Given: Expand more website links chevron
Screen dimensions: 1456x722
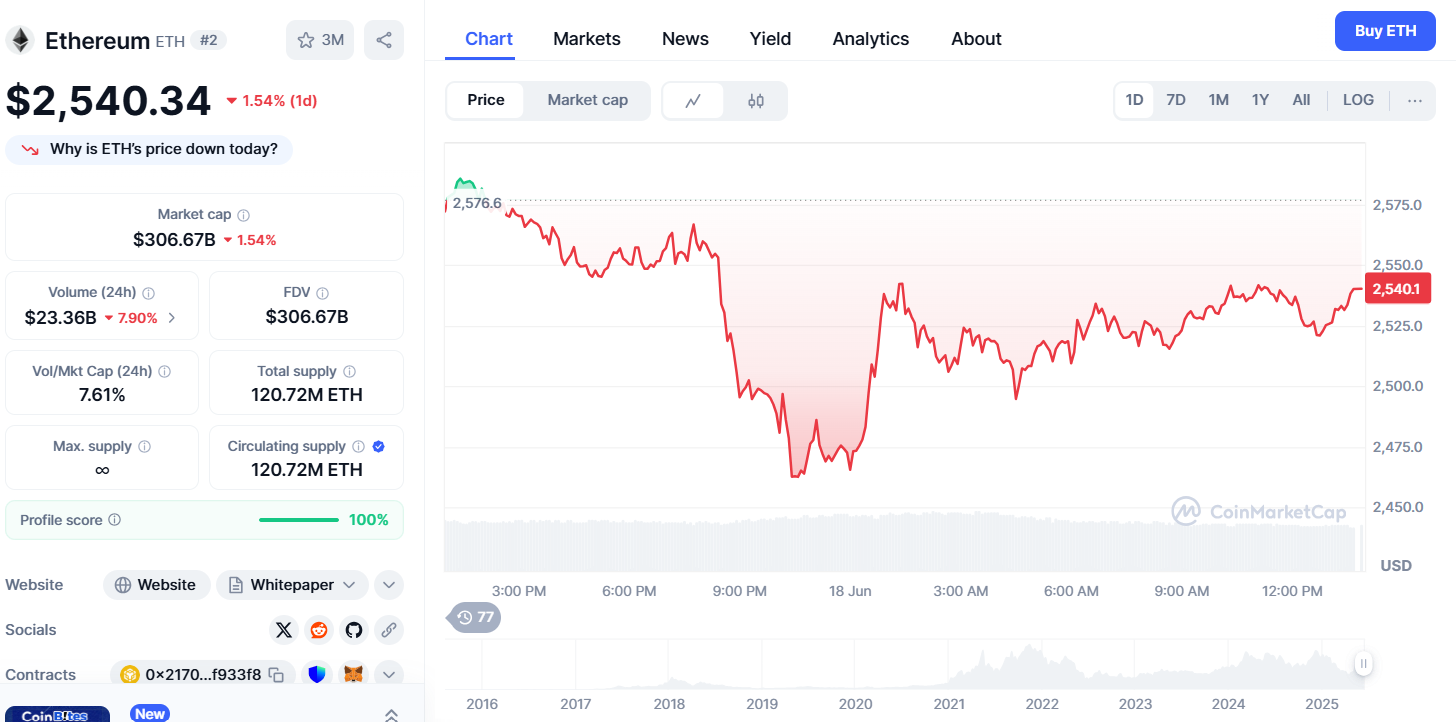Looking at the screenshot, I should coord(389,585).
